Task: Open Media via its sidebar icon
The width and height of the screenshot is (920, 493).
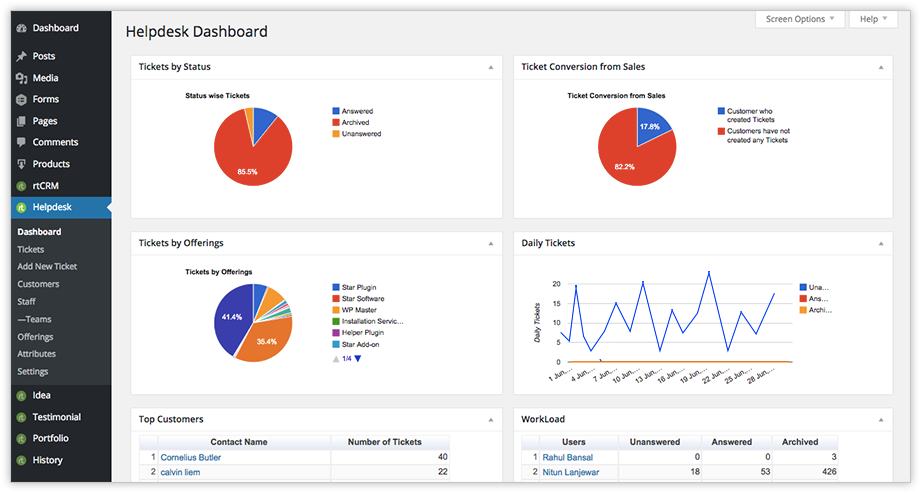Action: [x=21, y=78]
